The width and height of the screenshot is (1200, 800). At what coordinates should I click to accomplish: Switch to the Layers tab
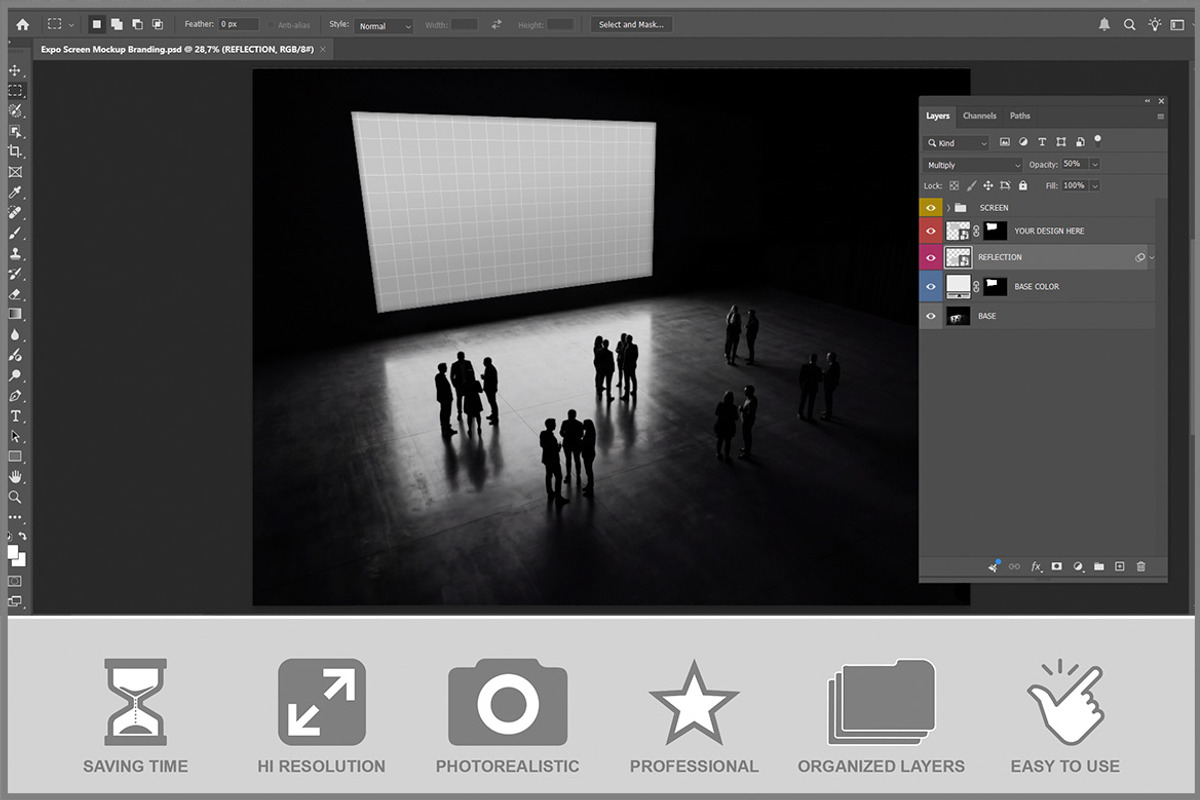click(x=938, y=116)
